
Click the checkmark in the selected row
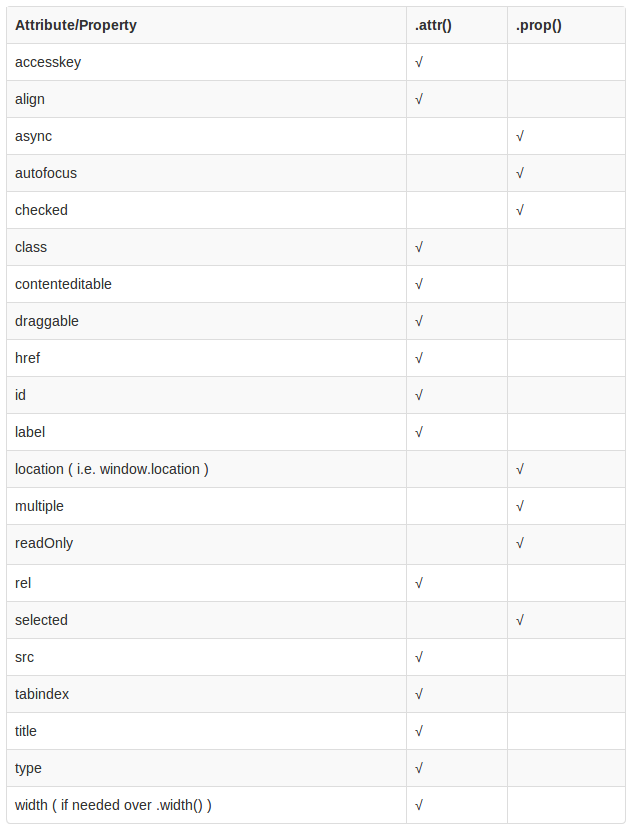[x=520, y=621]
